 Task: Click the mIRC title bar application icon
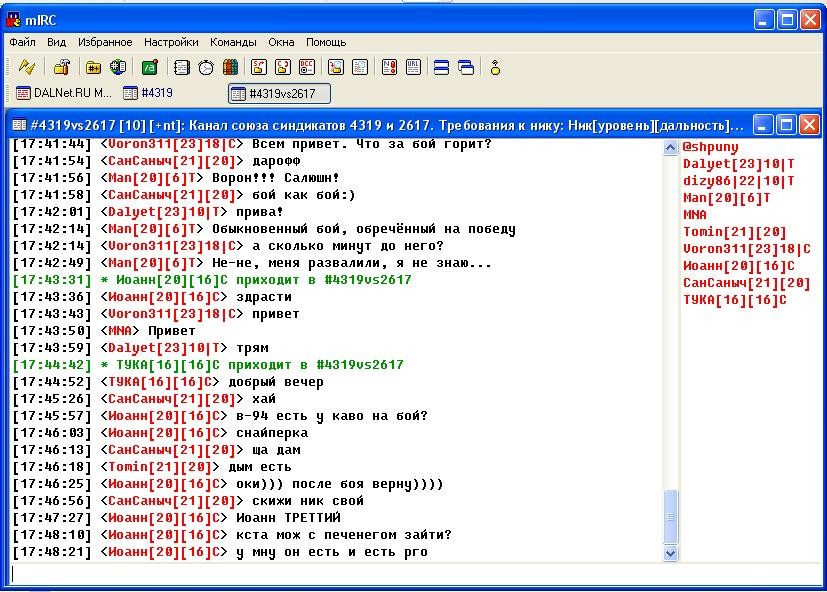point(13,20)
